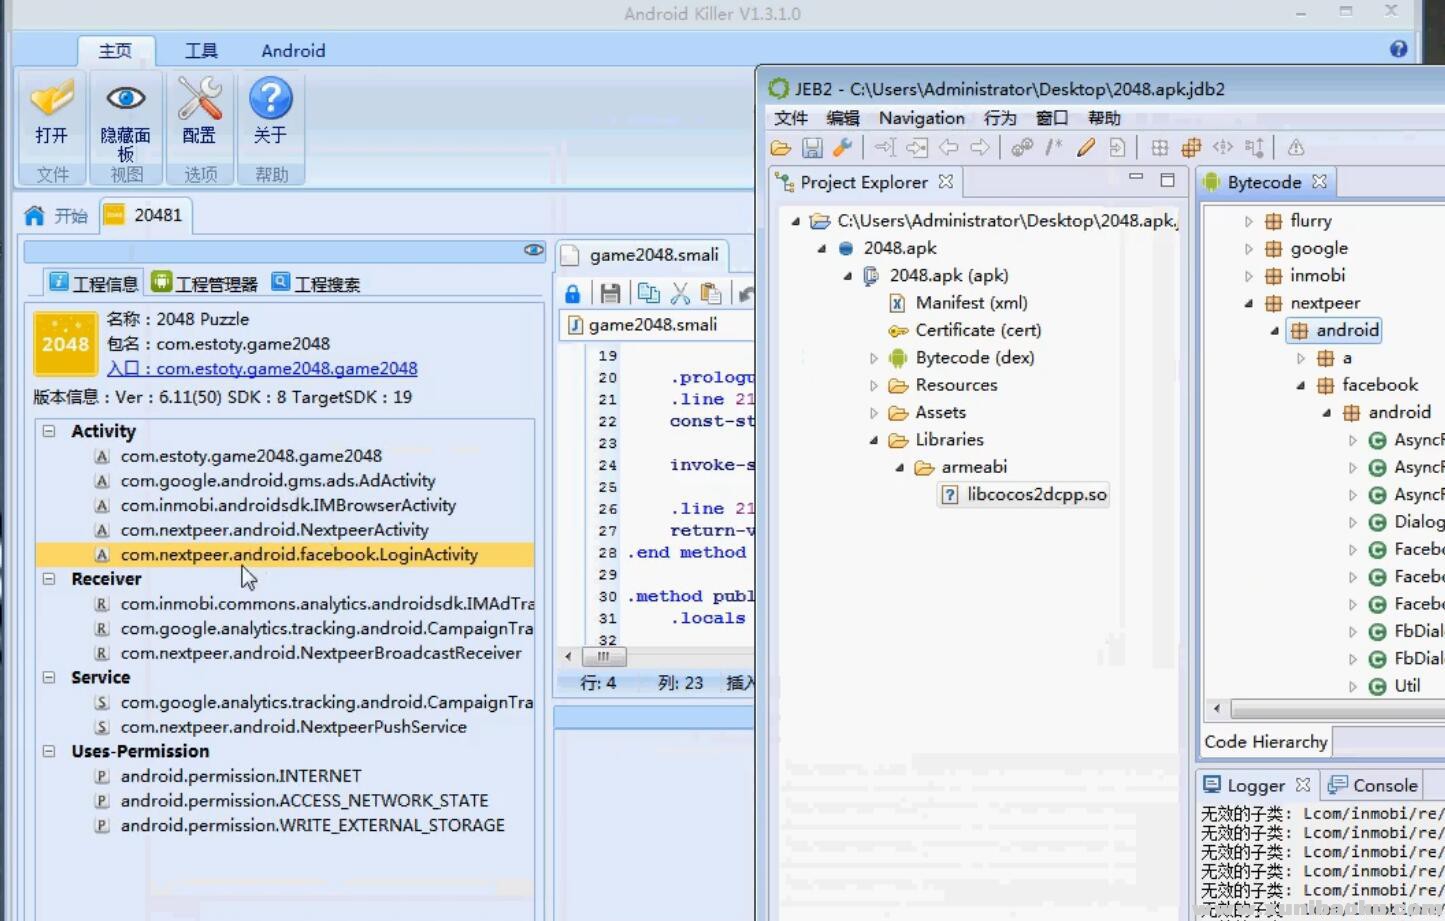Click the 关于 about question mark icon
Image resolution: width=1445 pixels, height=921 pixels.
pyautogui.click(x=270, y=100)
